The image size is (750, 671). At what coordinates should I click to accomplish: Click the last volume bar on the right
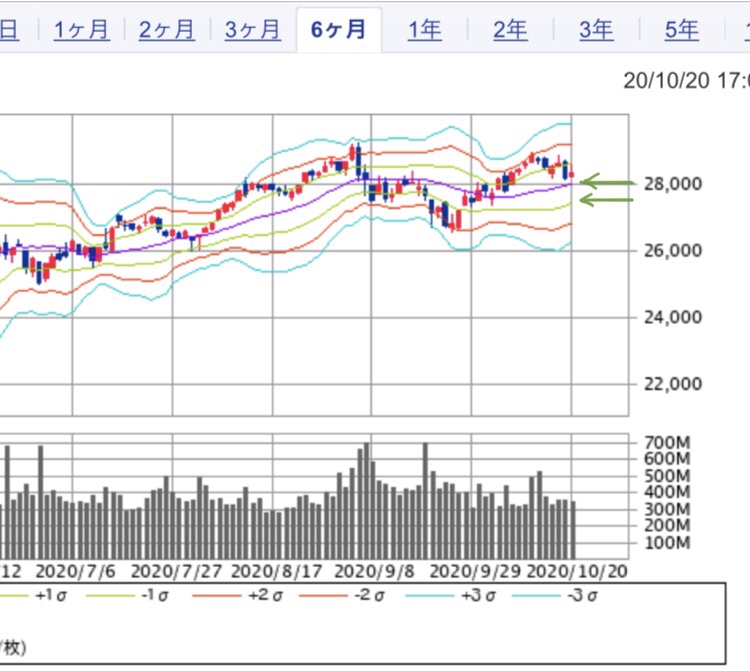click(x=573, y=530)
